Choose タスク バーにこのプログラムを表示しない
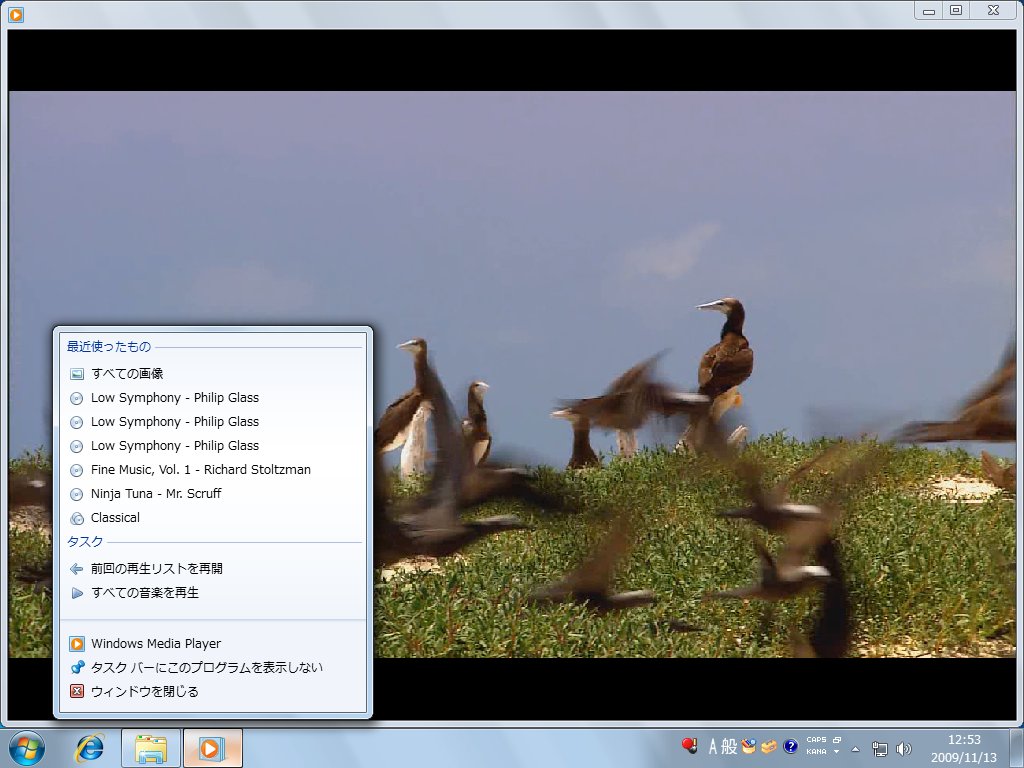Screen dimensions: 1024x768 213,667
